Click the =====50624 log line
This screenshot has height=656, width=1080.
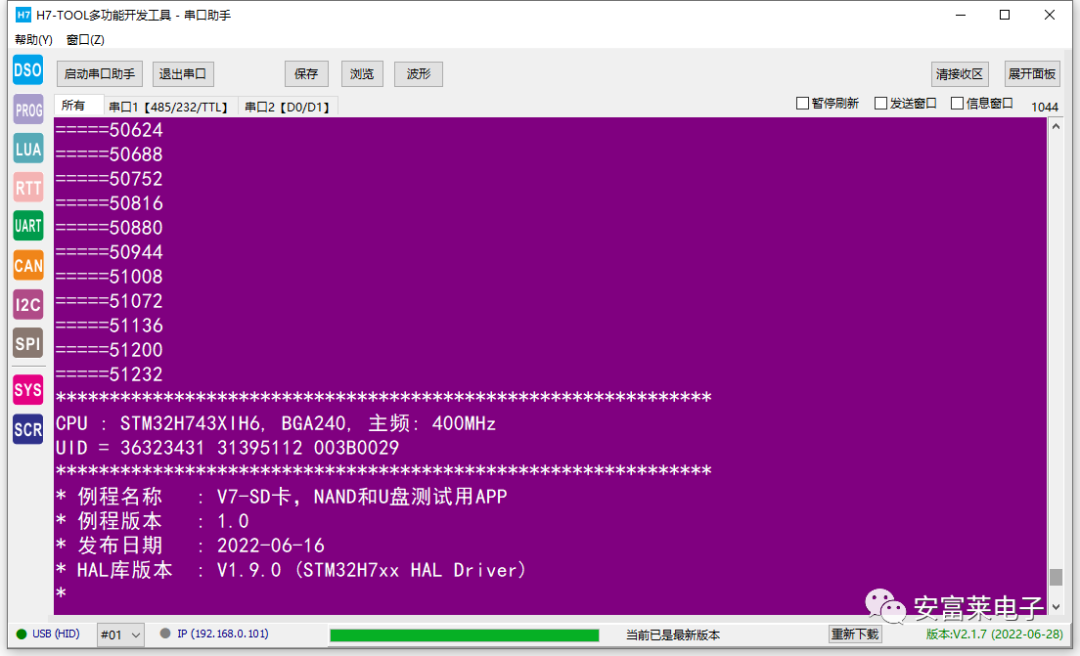[x=109, y=130]
